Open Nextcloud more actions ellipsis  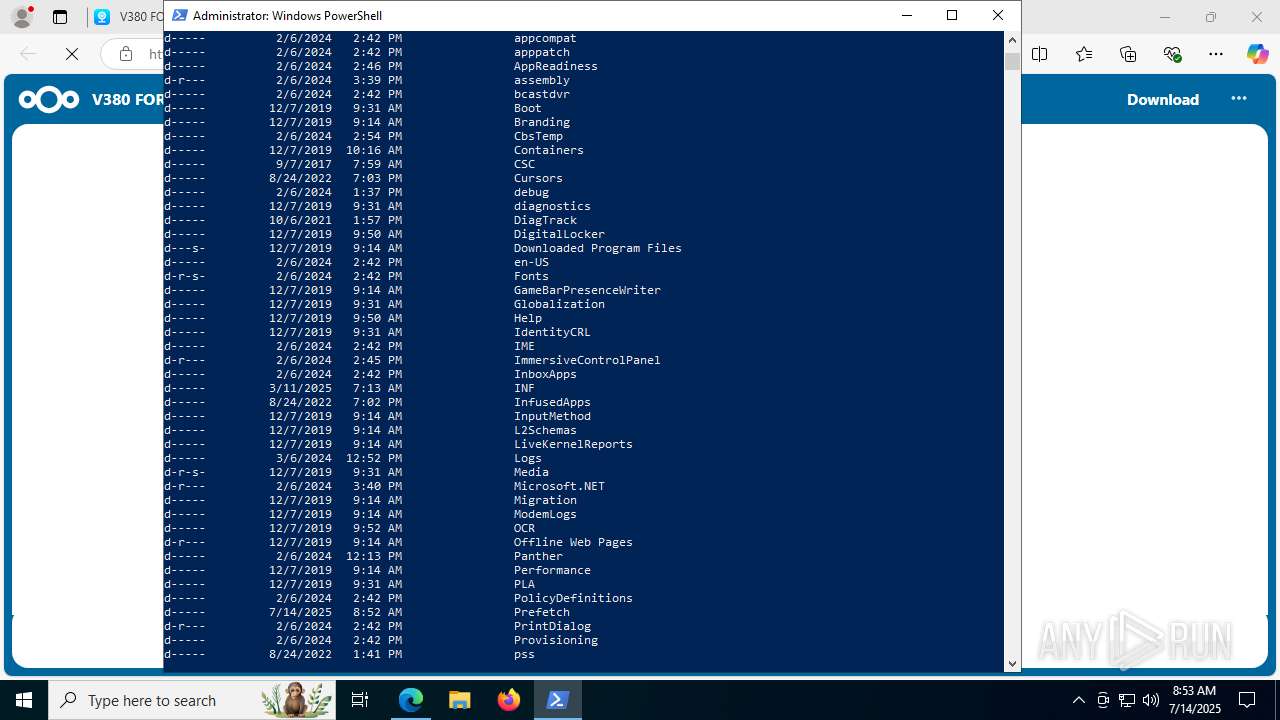click(1239, 98)
